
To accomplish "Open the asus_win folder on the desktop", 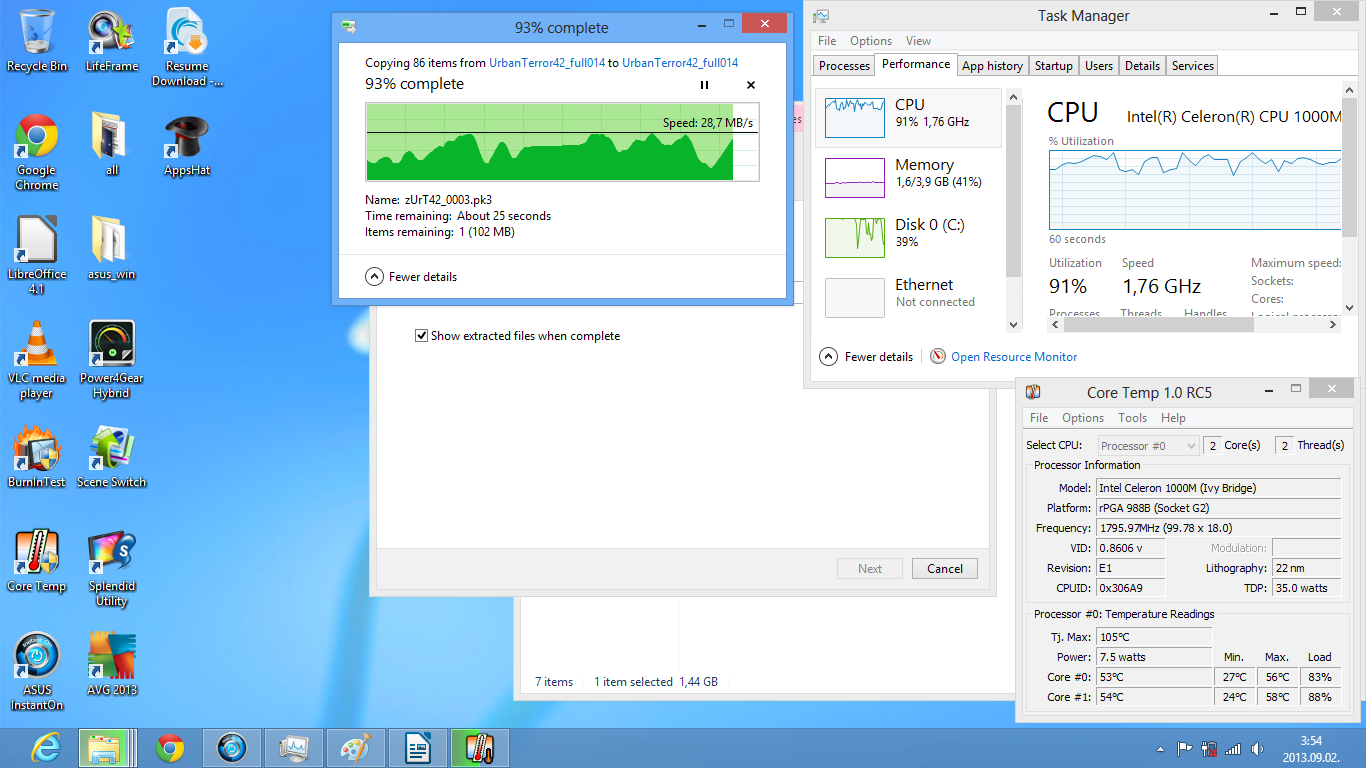I will (112, 249).
